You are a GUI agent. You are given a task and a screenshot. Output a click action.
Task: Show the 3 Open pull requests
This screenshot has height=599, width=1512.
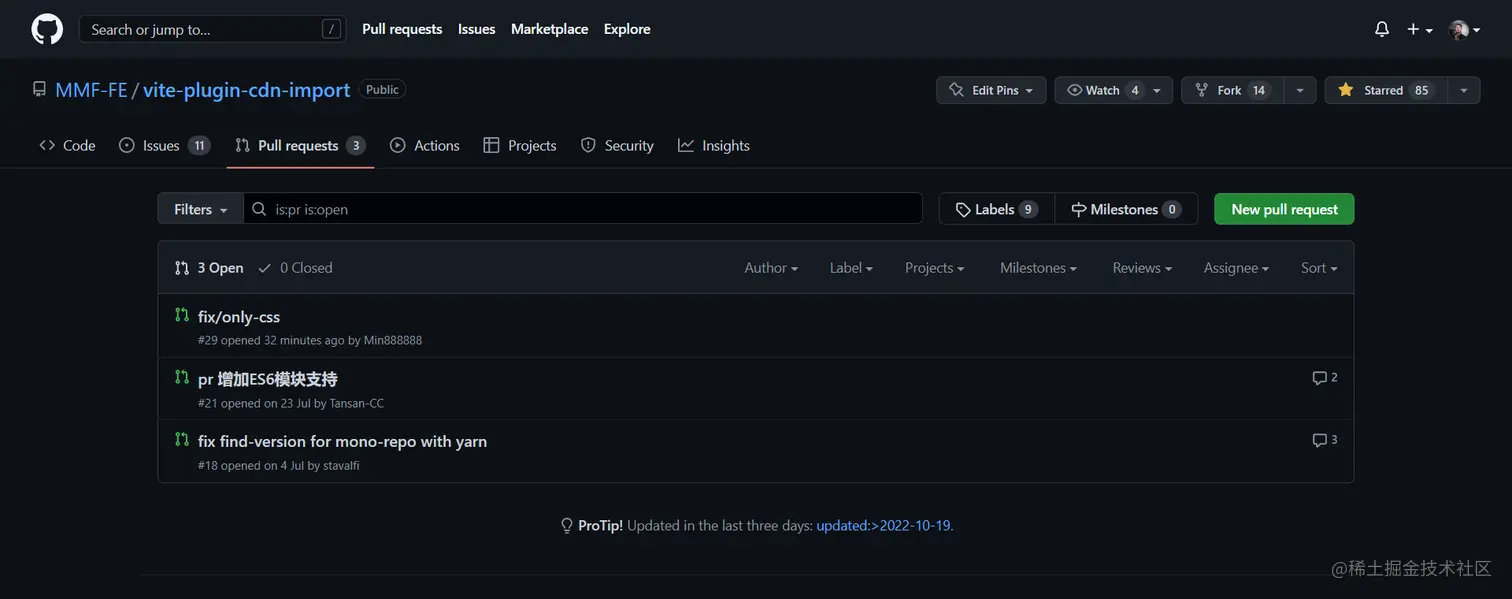coord(210,268)
